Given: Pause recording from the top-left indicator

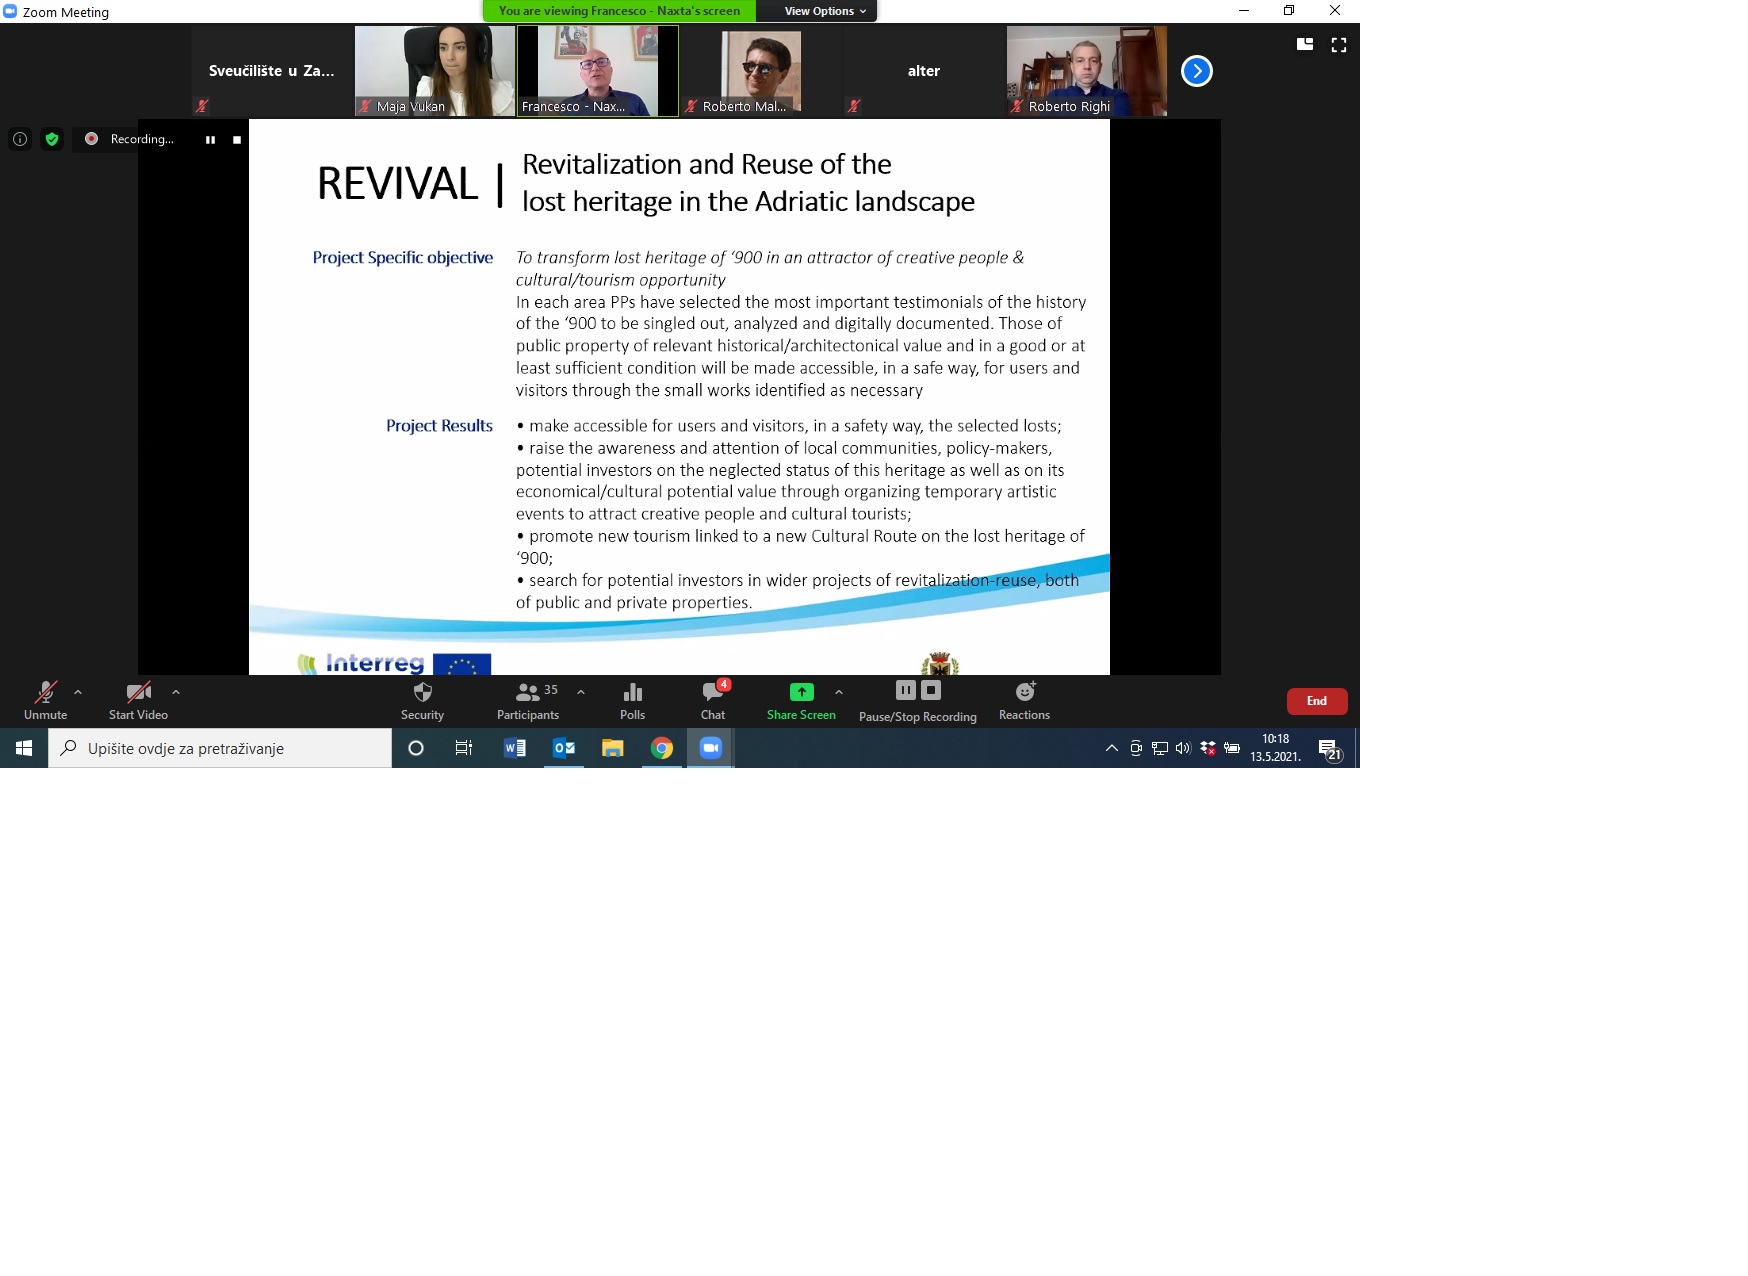Looking at the screenshot, I should [210, 140].
